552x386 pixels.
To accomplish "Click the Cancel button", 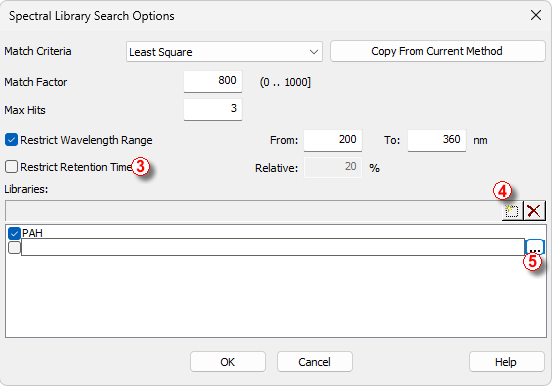I will 315,362.
